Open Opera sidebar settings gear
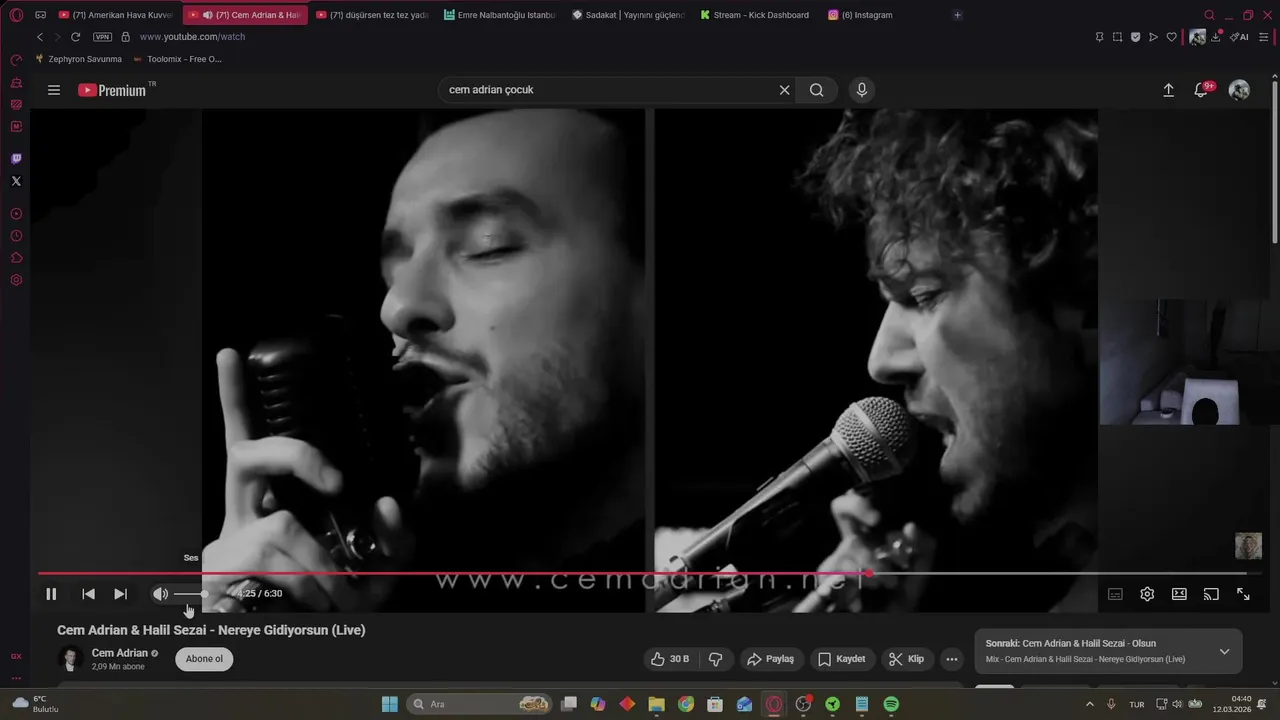 (16, 280)
